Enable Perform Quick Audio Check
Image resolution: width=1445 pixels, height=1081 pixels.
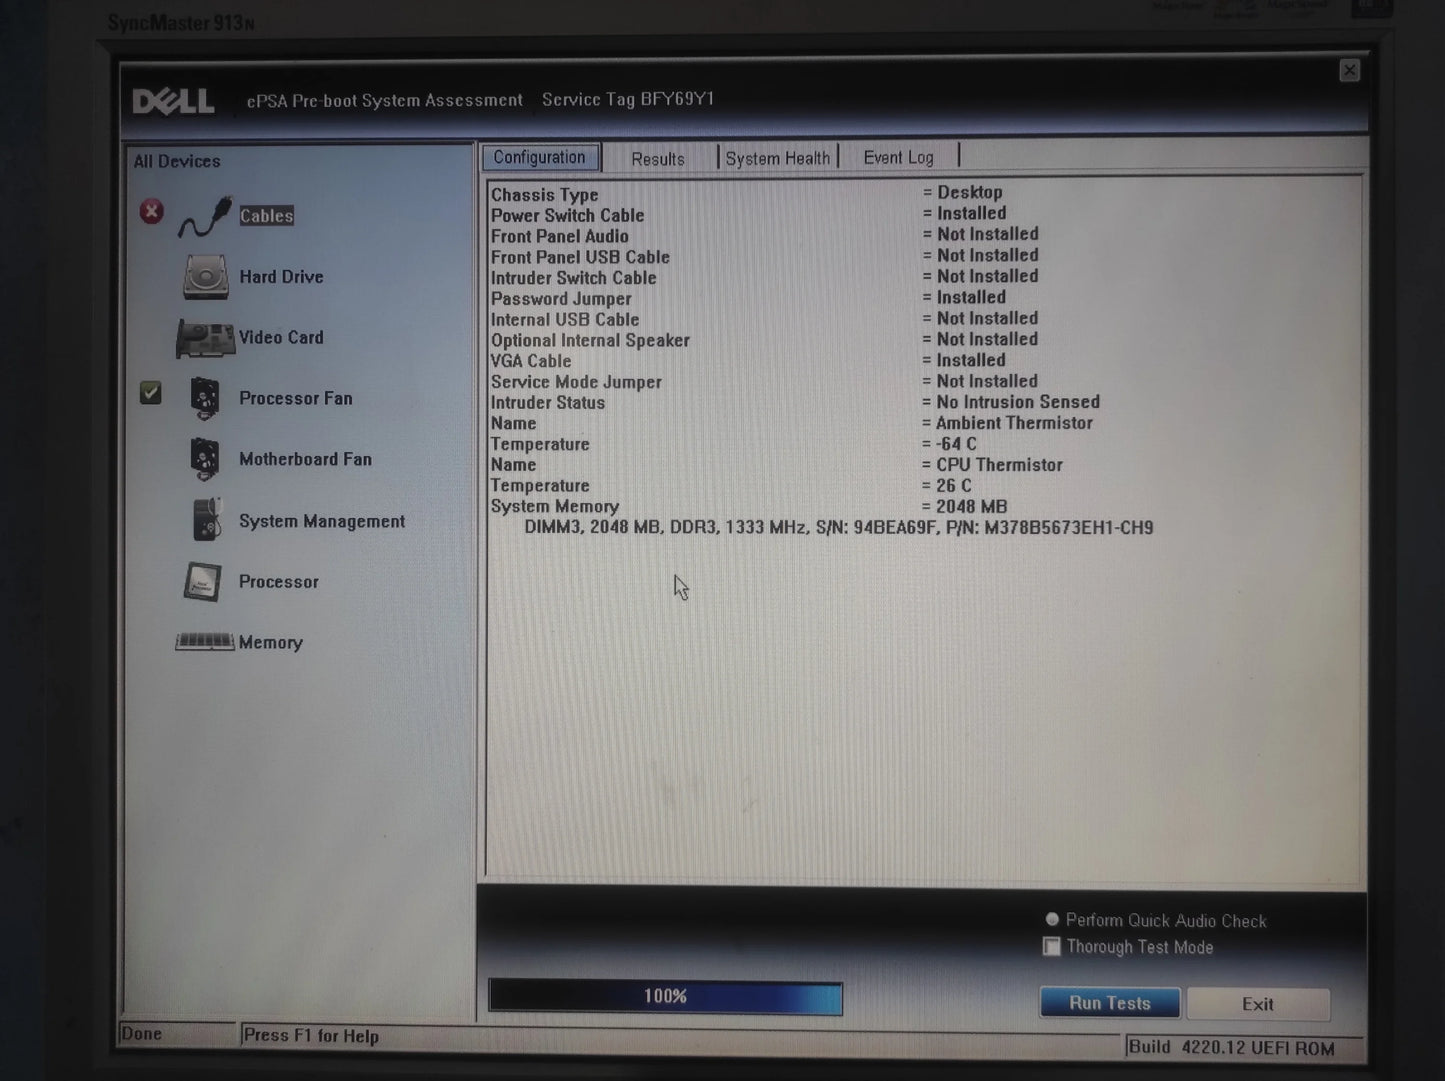point(1052,919)
